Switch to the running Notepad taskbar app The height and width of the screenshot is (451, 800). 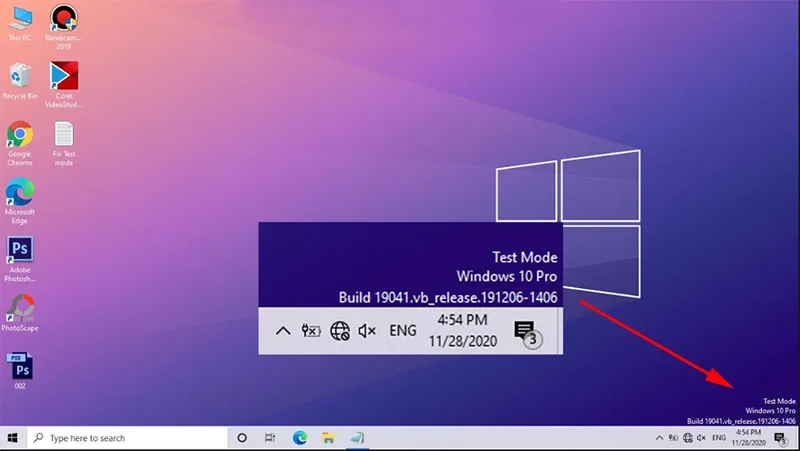click(x=357, y=438)
